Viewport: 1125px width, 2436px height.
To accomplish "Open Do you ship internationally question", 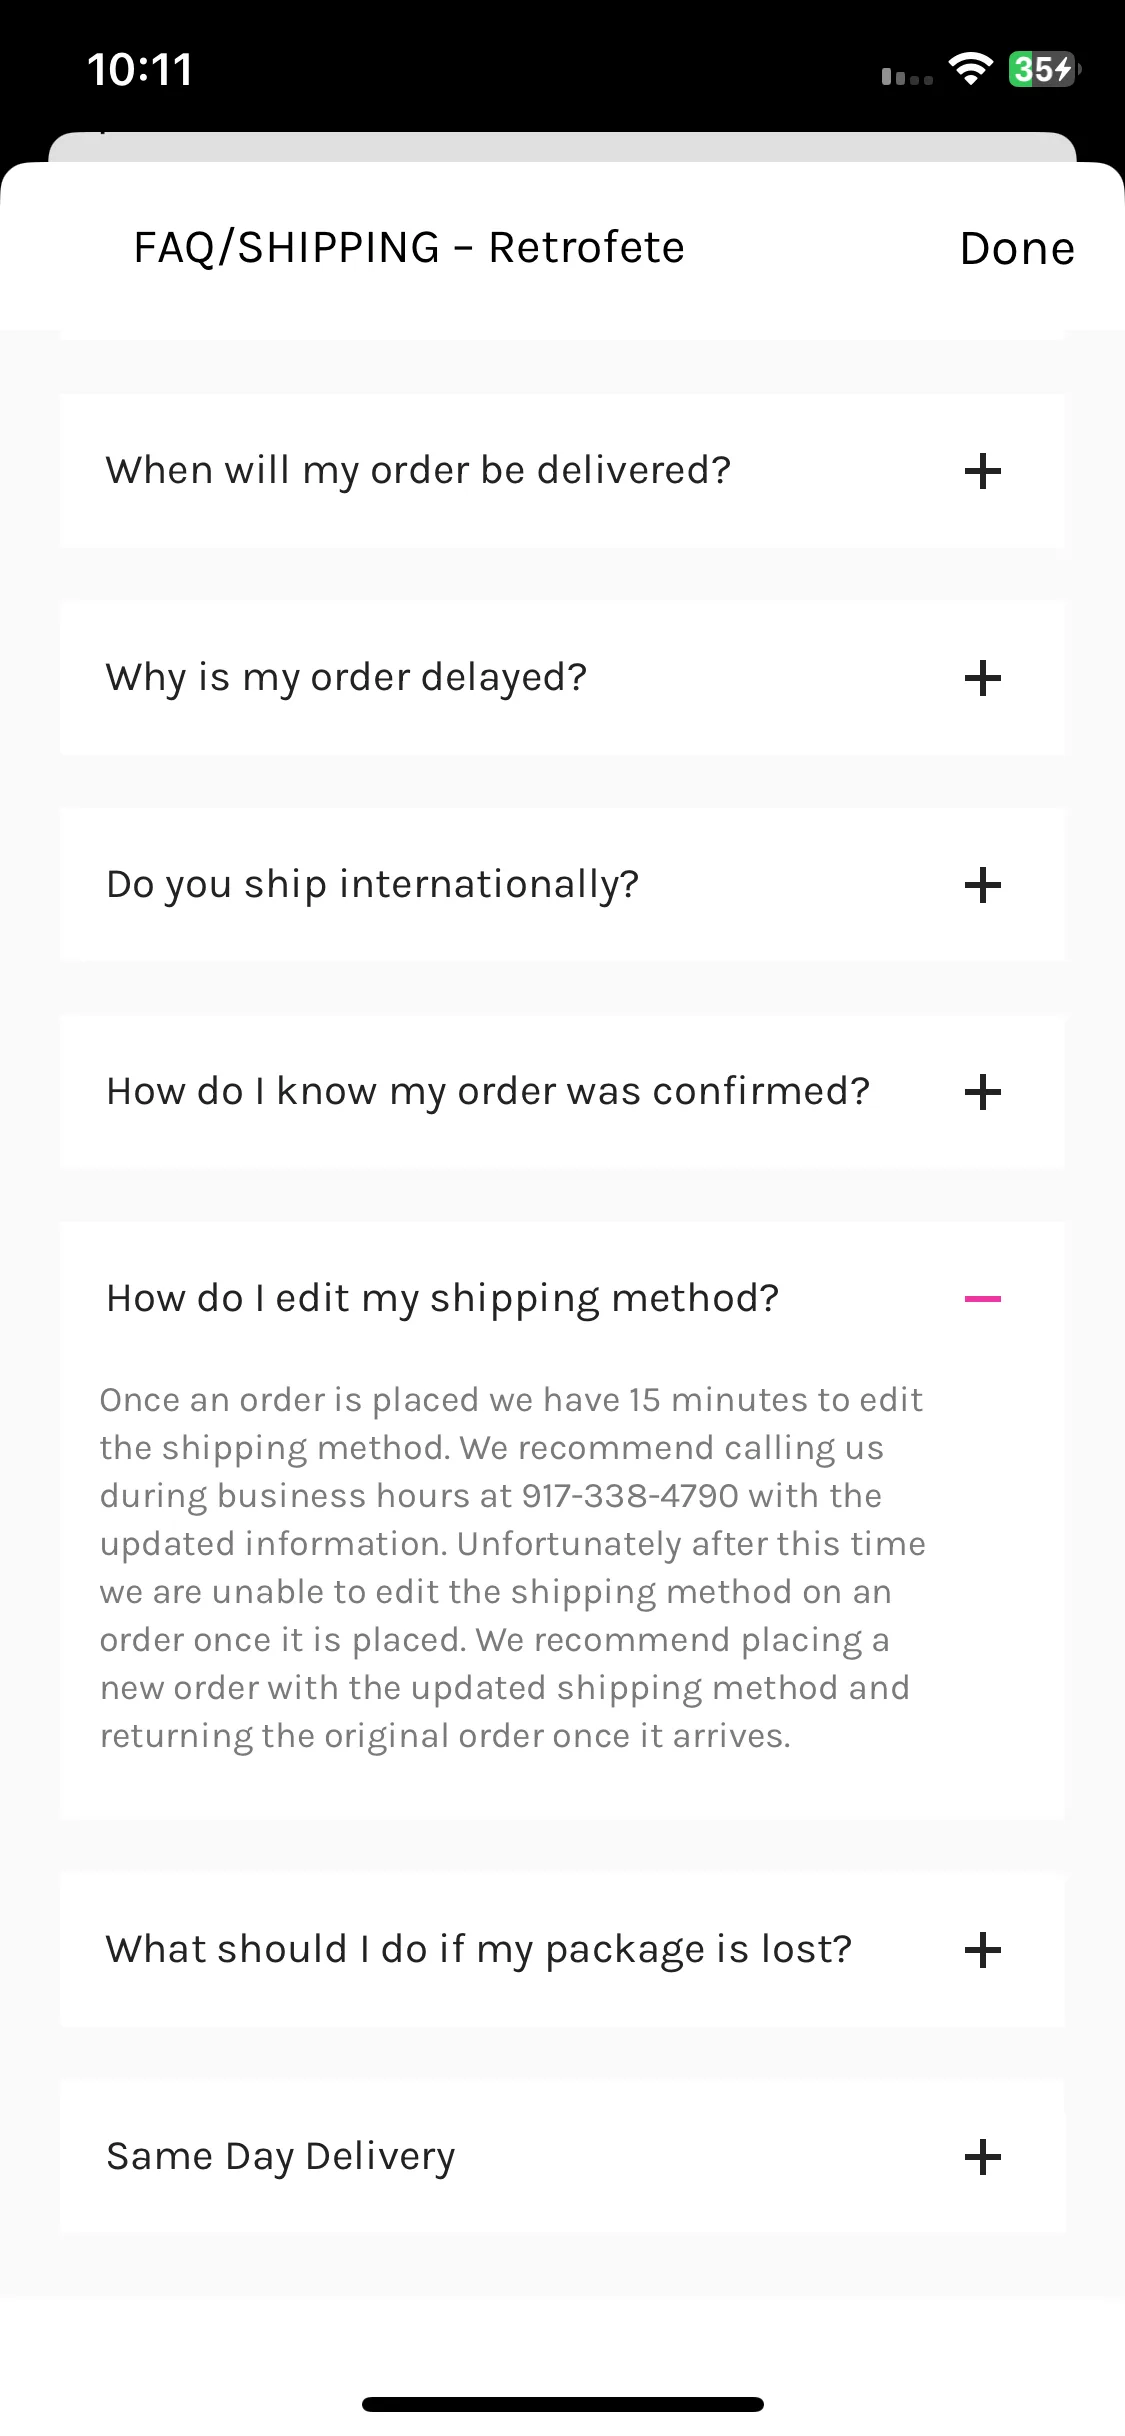I will pyautogui.click(x=562, y=885).
